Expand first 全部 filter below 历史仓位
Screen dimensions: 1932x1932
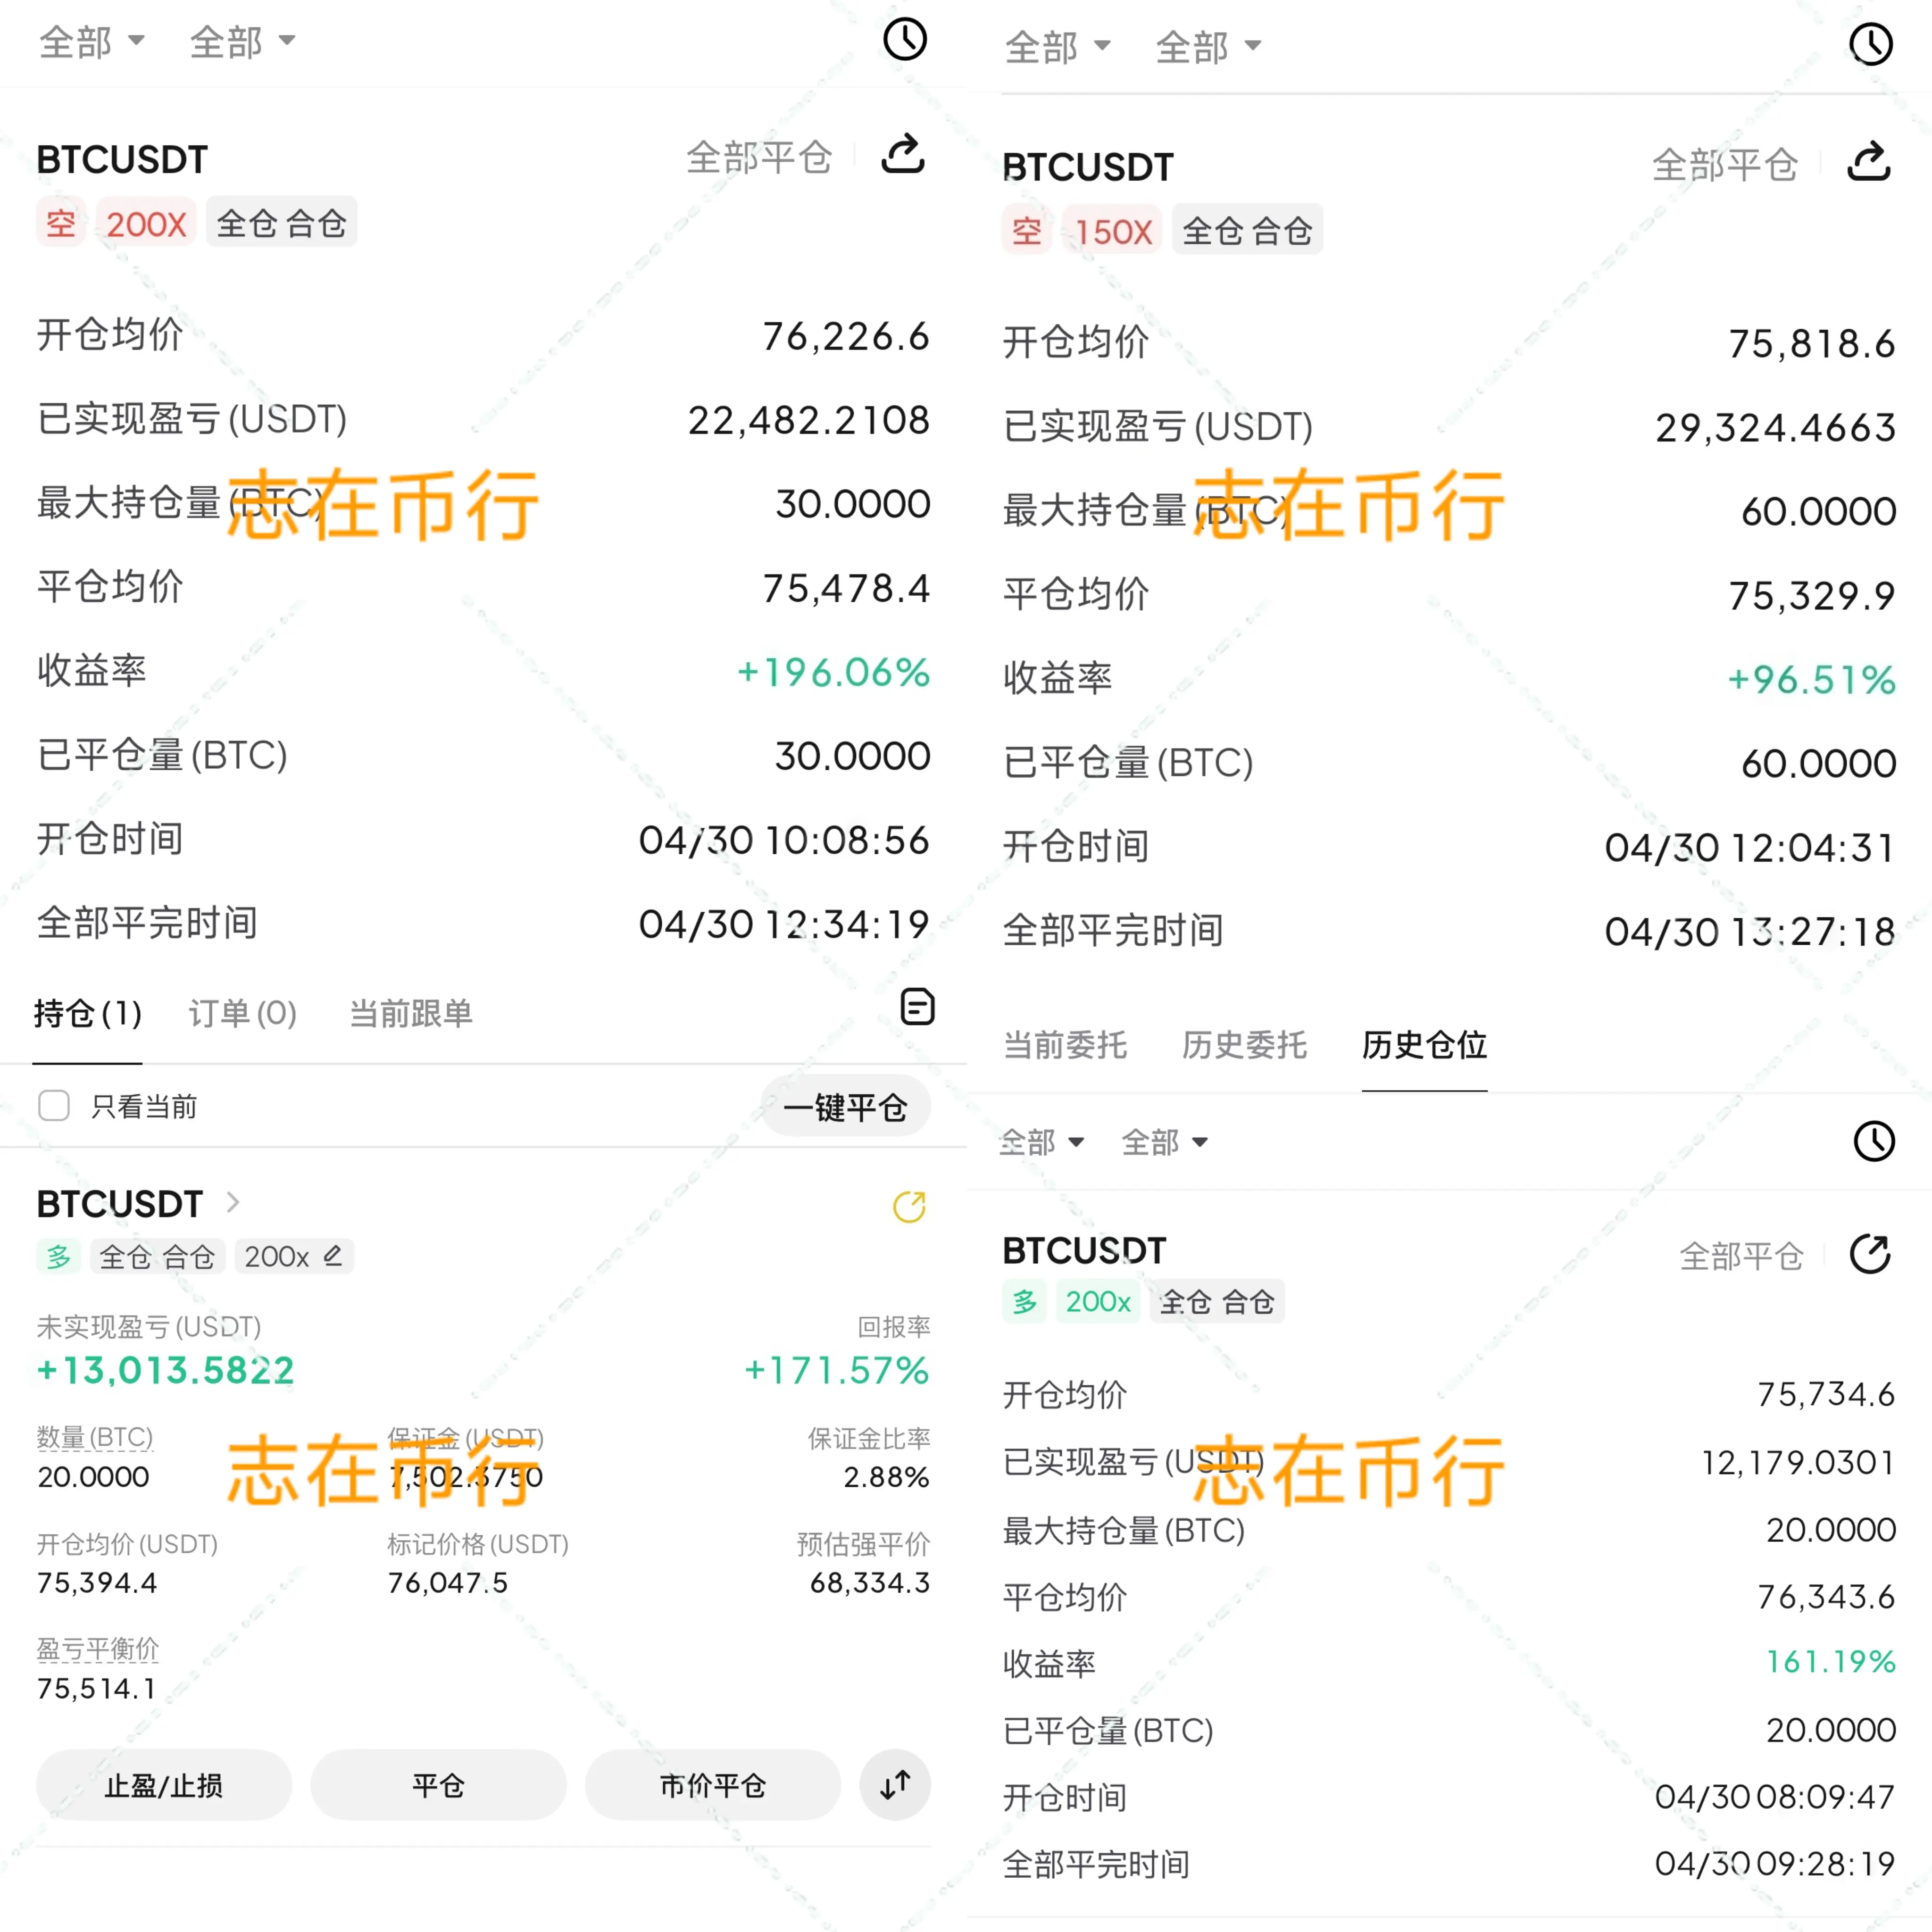[x=1041, y=1142]
